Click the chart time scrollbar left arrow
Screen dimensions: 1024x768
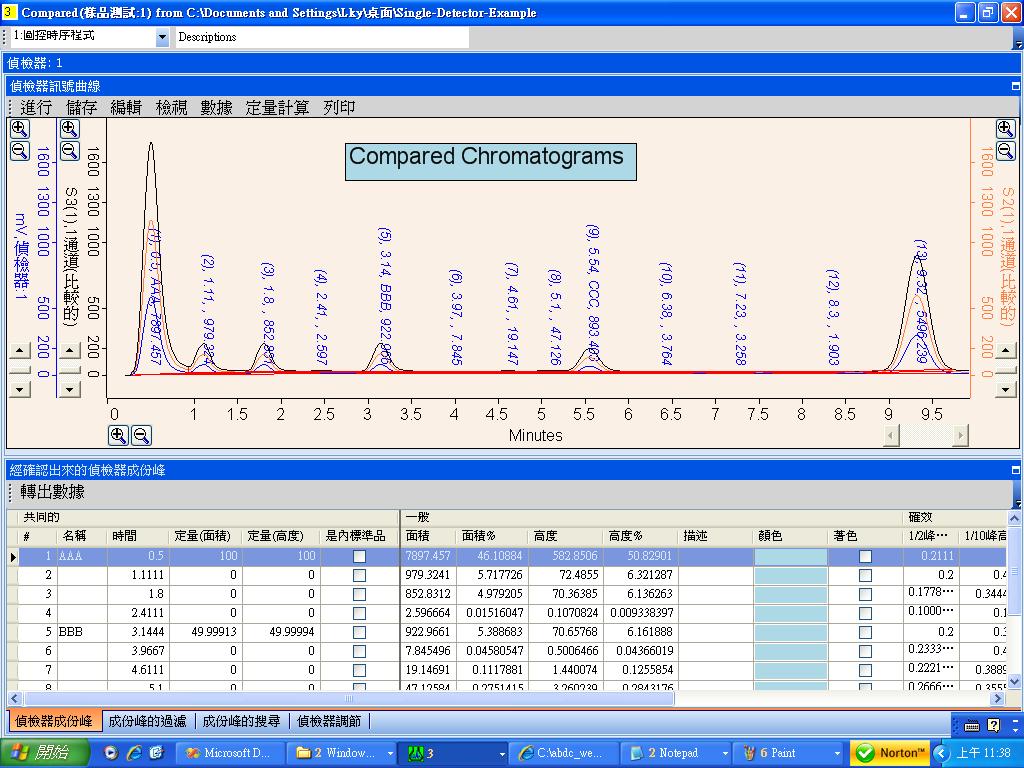pos(891,435)
